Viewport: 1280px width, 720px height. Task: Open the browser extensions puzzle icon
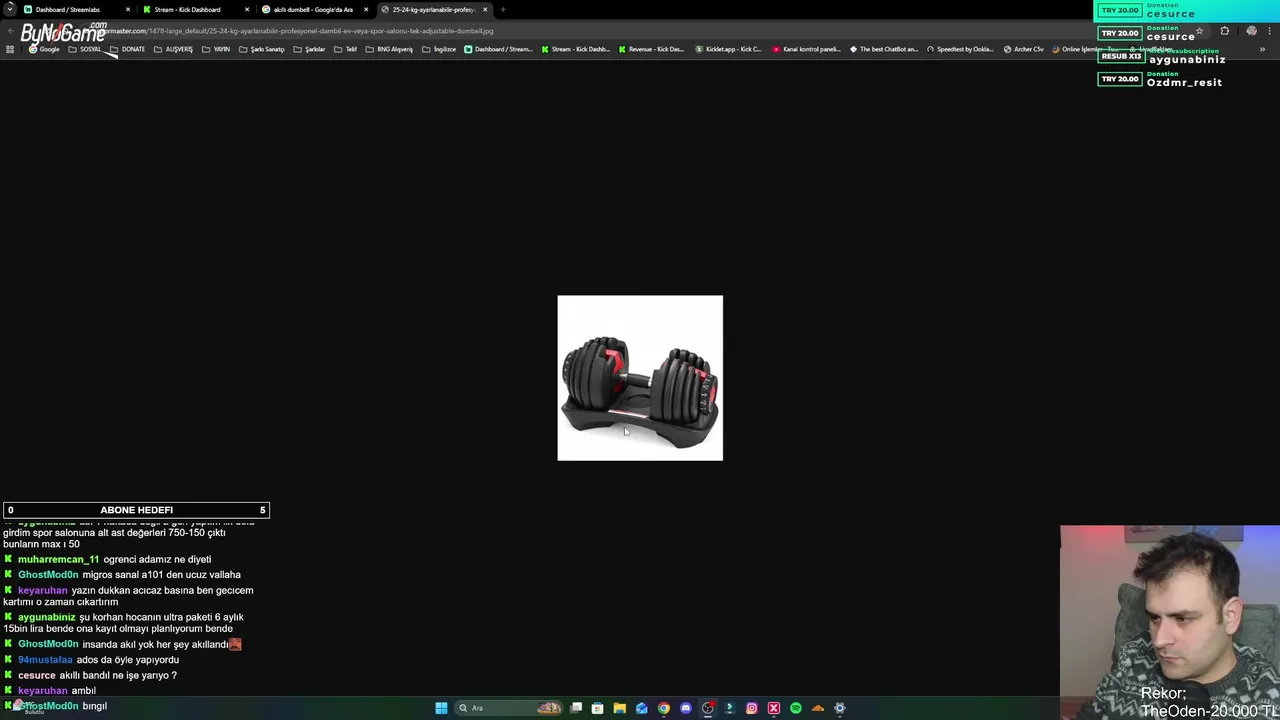(1225, 31)
